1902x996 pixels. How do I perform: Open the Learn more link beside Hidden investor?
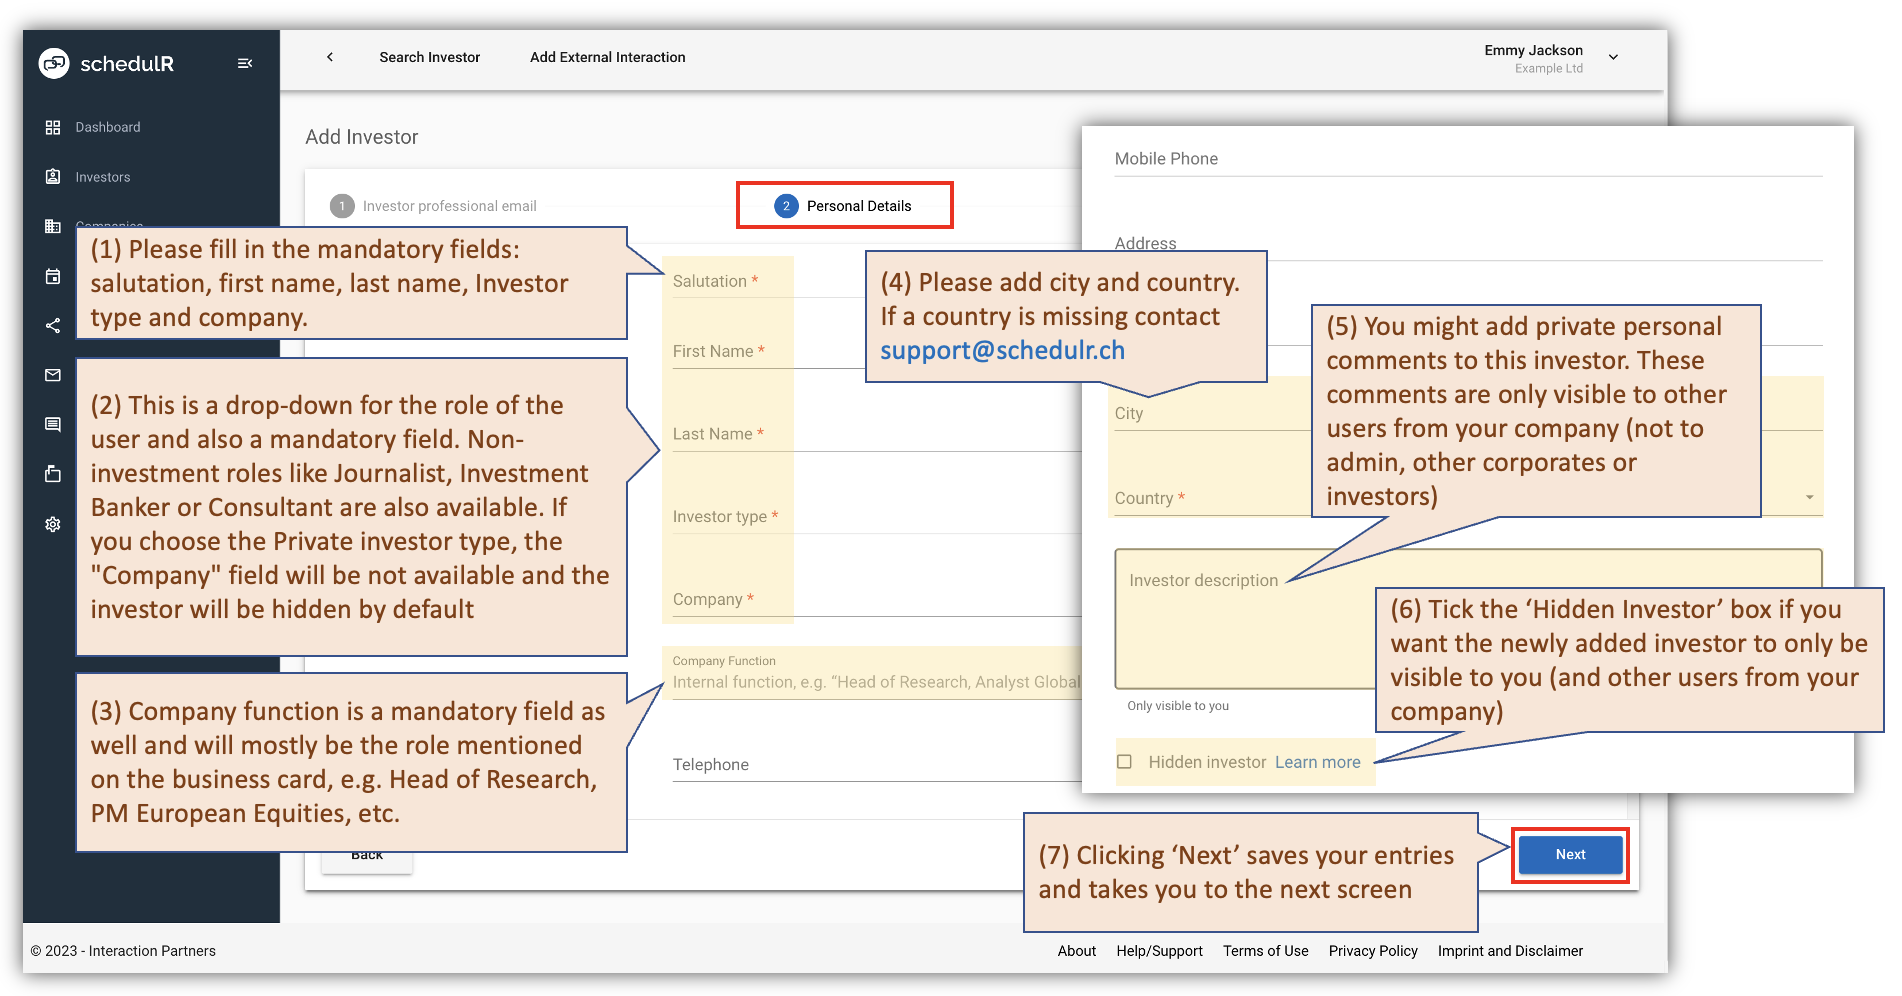point(1317,761)
